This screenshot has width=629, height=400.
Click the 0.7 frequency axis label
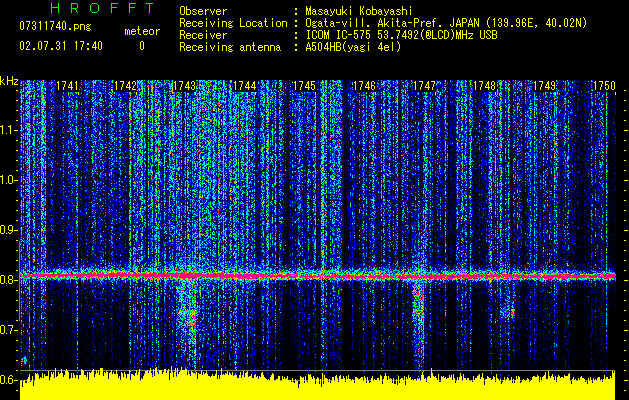coord(9,330)
